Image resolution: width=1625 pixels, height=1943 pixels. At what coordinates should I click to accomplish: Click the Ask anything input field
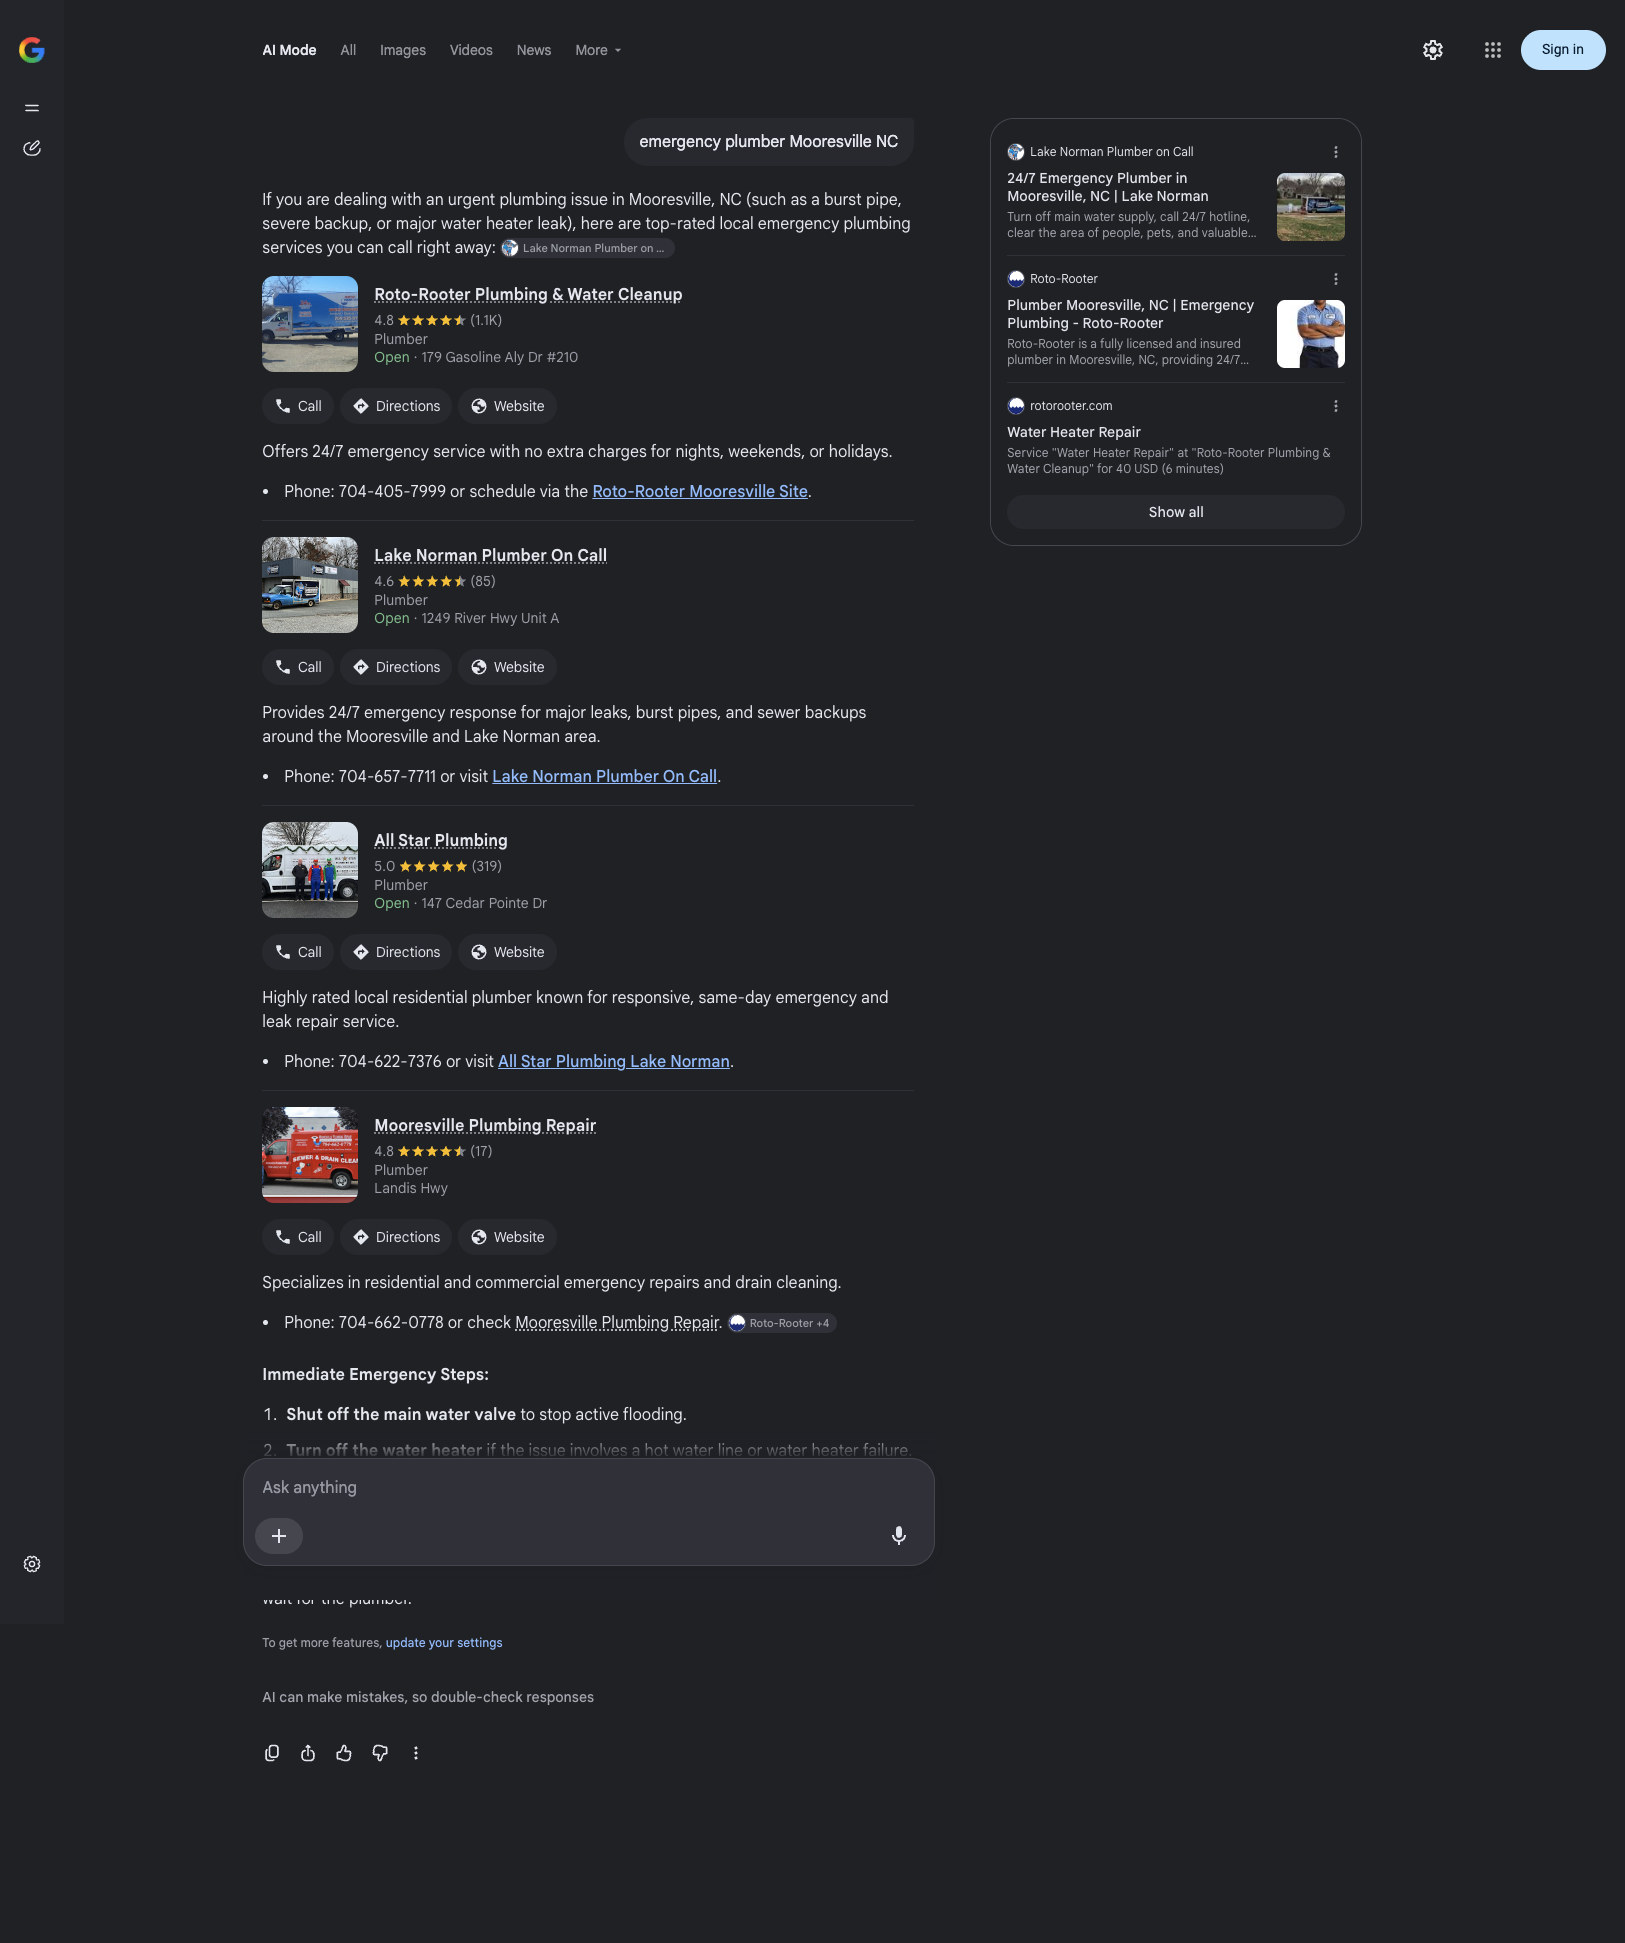tap(588, 1487)
